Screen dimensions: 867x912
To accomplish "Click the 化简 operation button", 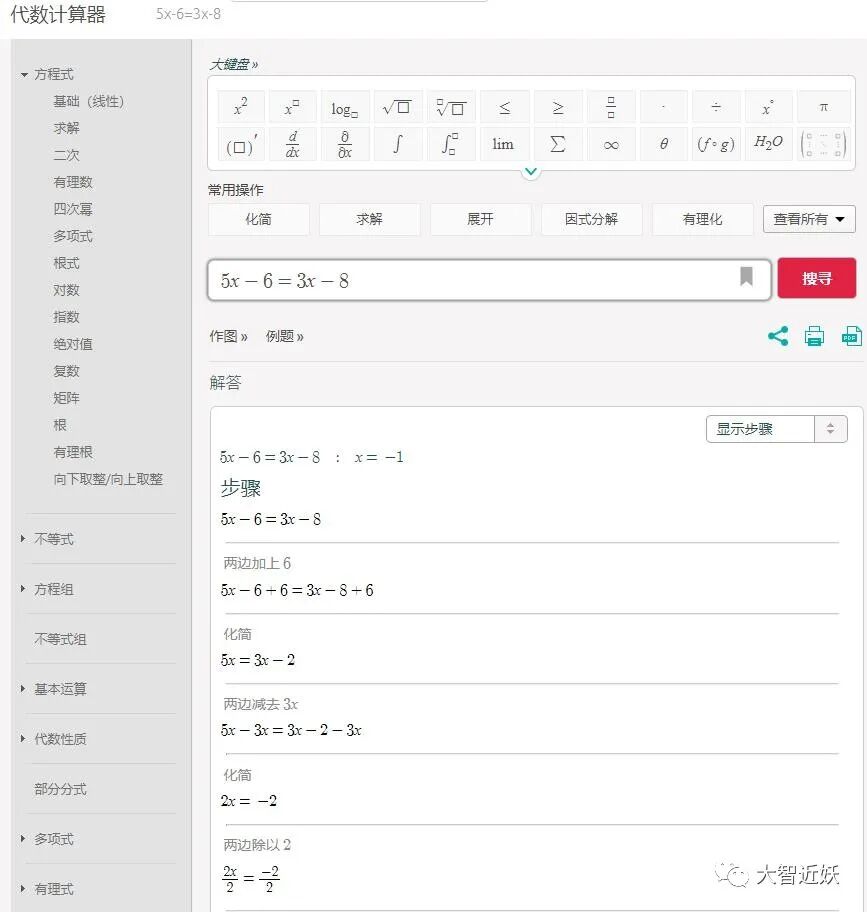I will (x=258, y=219).
